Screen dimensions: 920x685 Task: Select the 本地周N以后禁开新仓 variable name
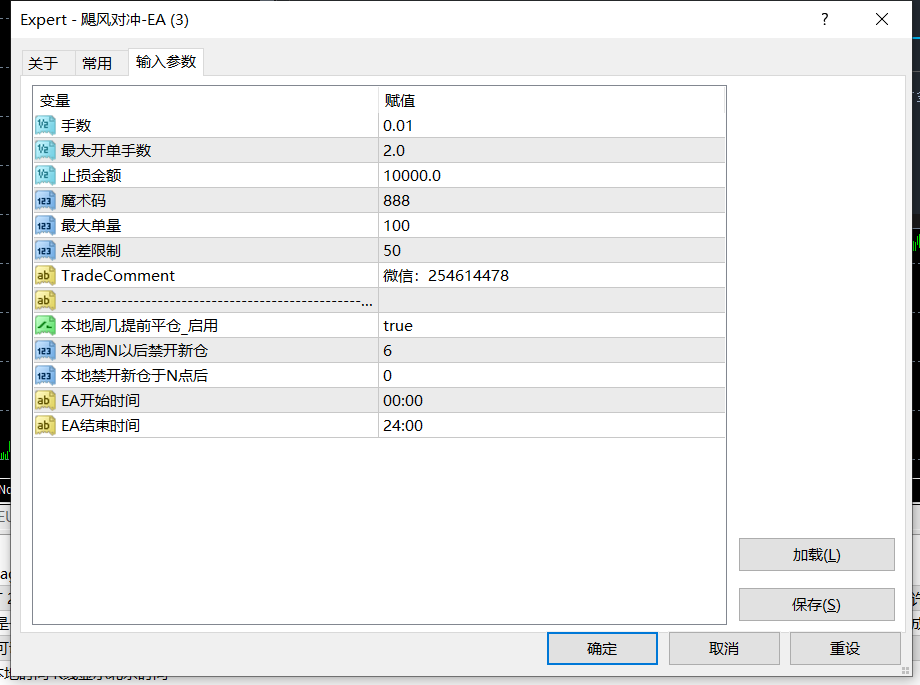(x=134, y=351)
